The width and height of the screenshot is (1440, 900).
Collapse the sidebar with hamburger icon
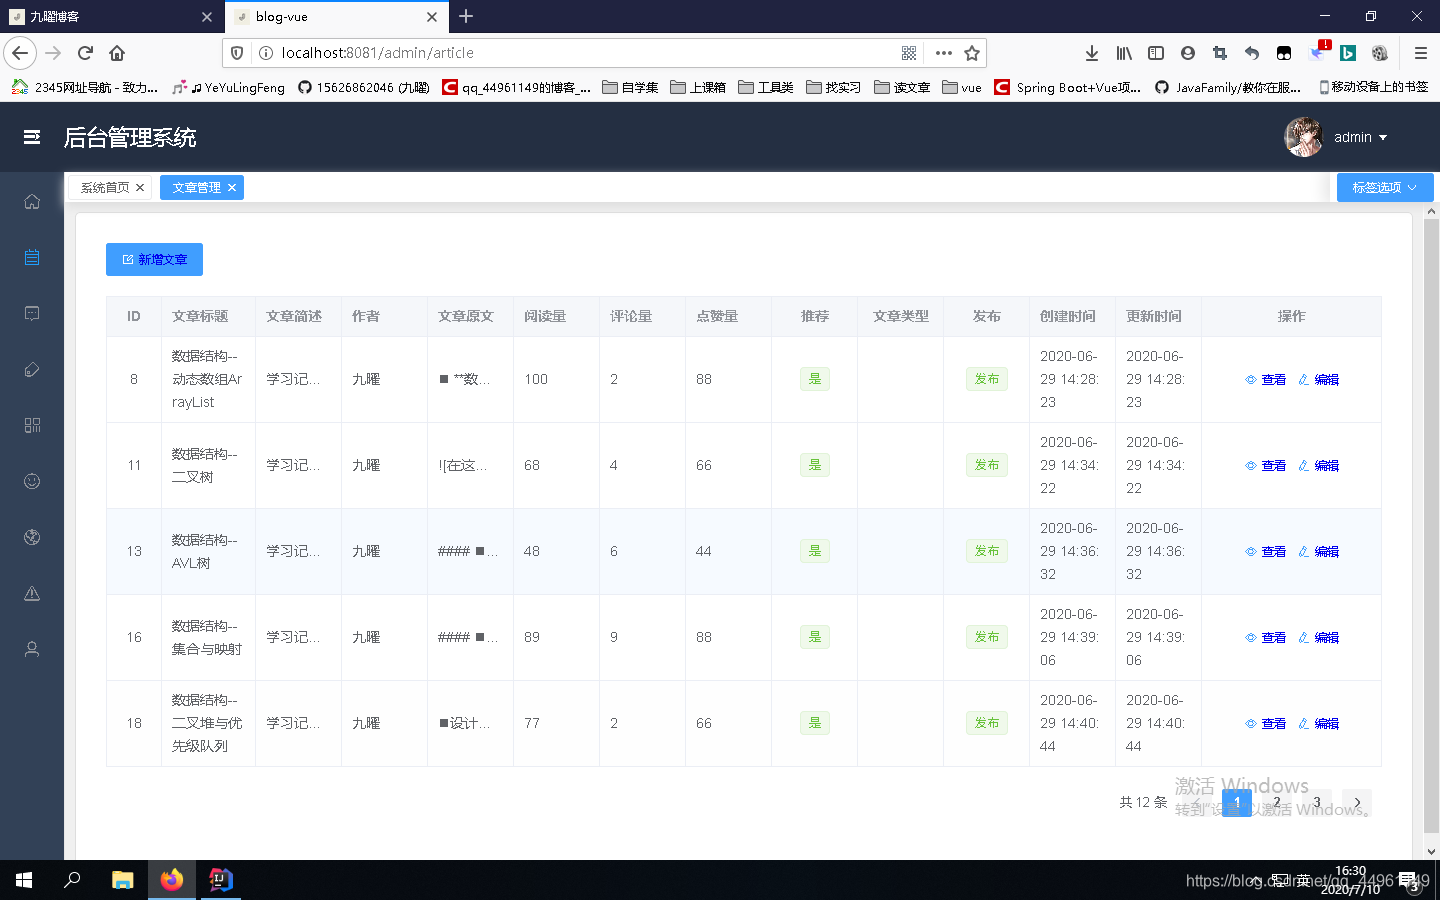point(32,137)
